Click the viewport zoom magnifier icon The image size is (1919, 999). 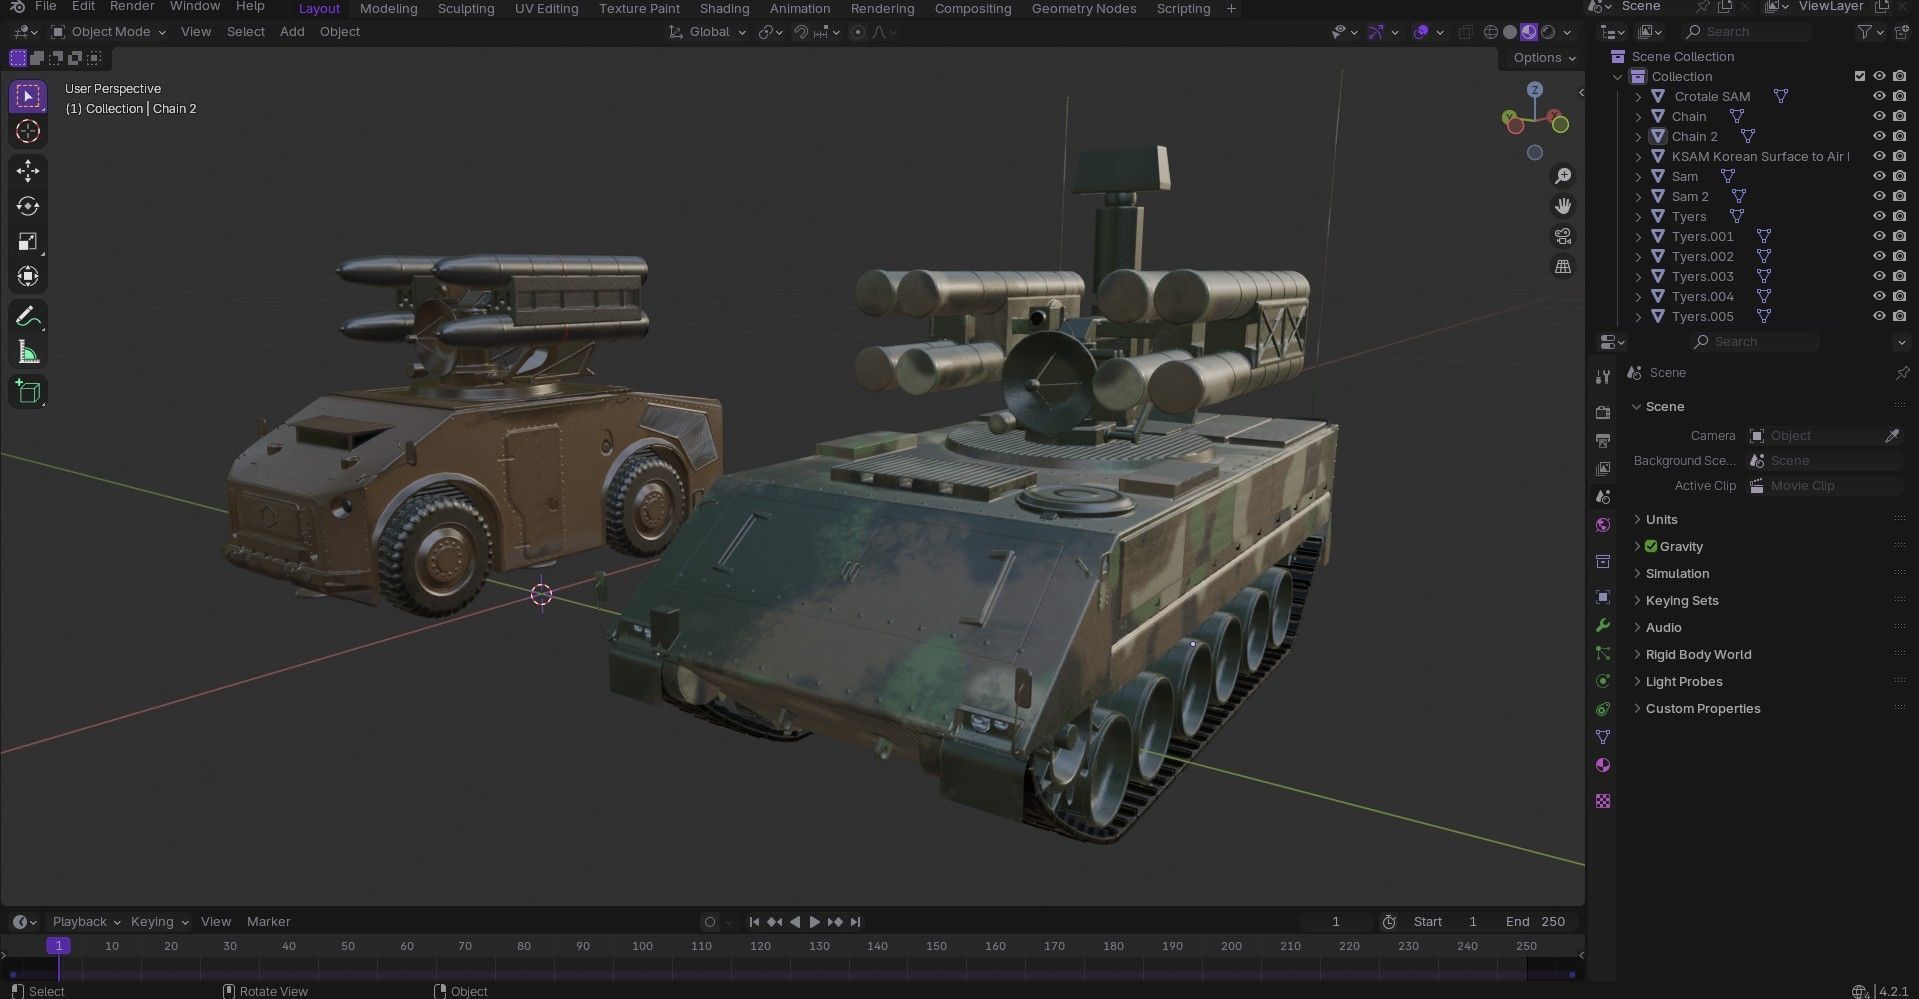1562,176
